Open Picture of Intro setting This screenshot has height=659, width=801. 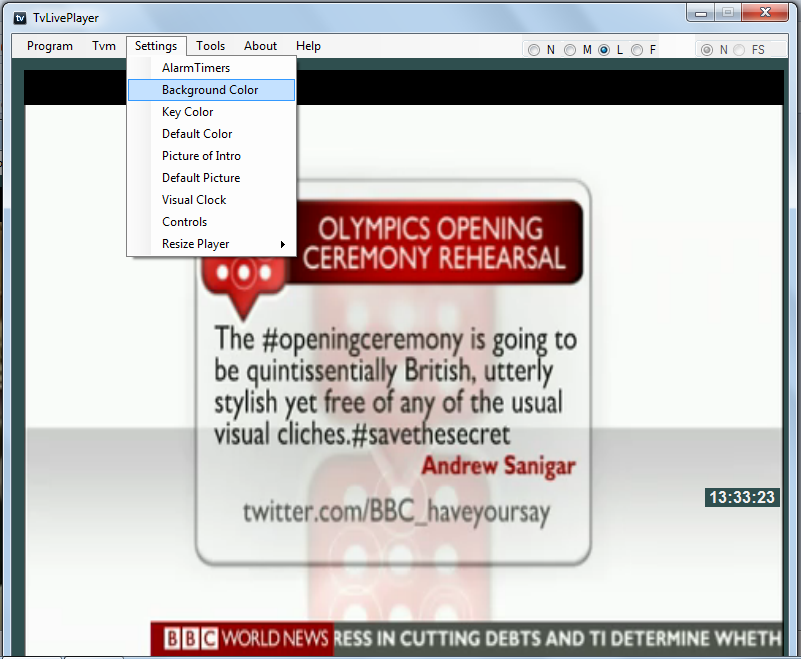(201, 156)
